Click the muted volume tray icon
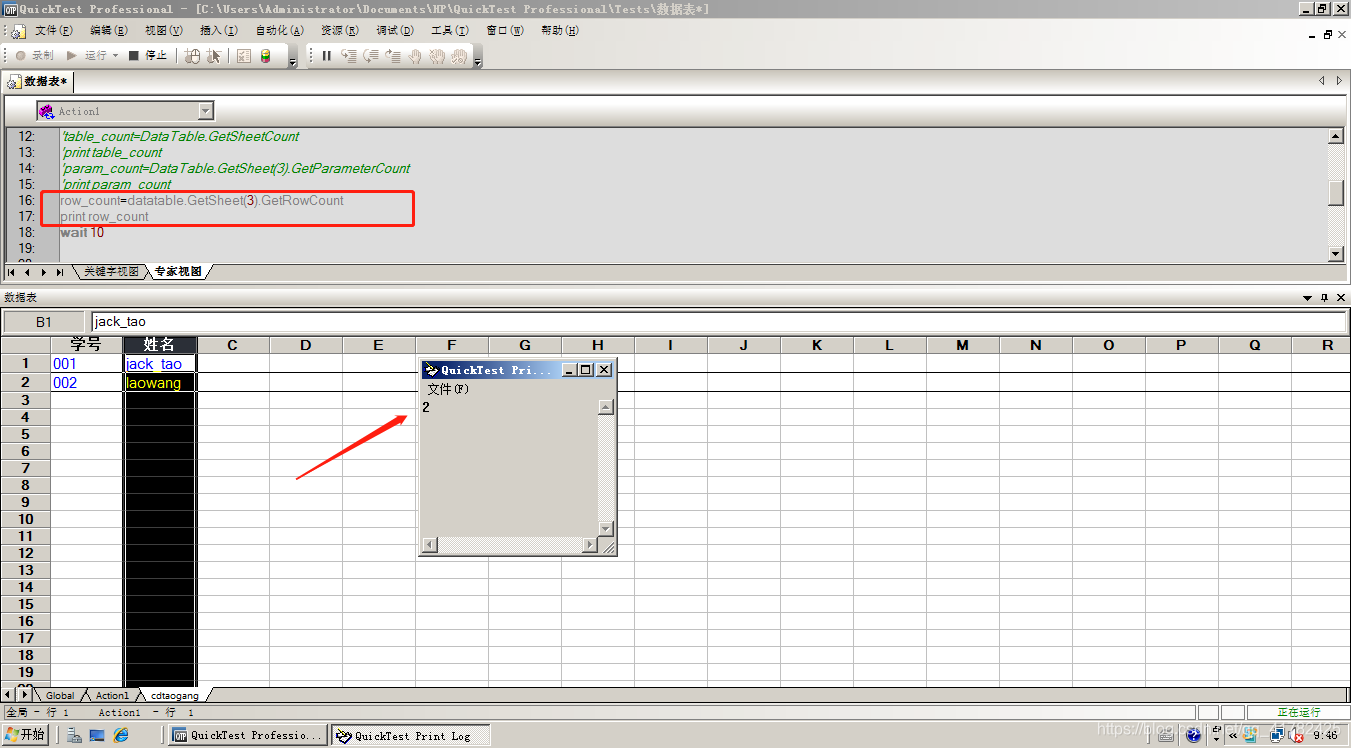1351x748 pixels. pyautogui.click(x=1297, y=736)
